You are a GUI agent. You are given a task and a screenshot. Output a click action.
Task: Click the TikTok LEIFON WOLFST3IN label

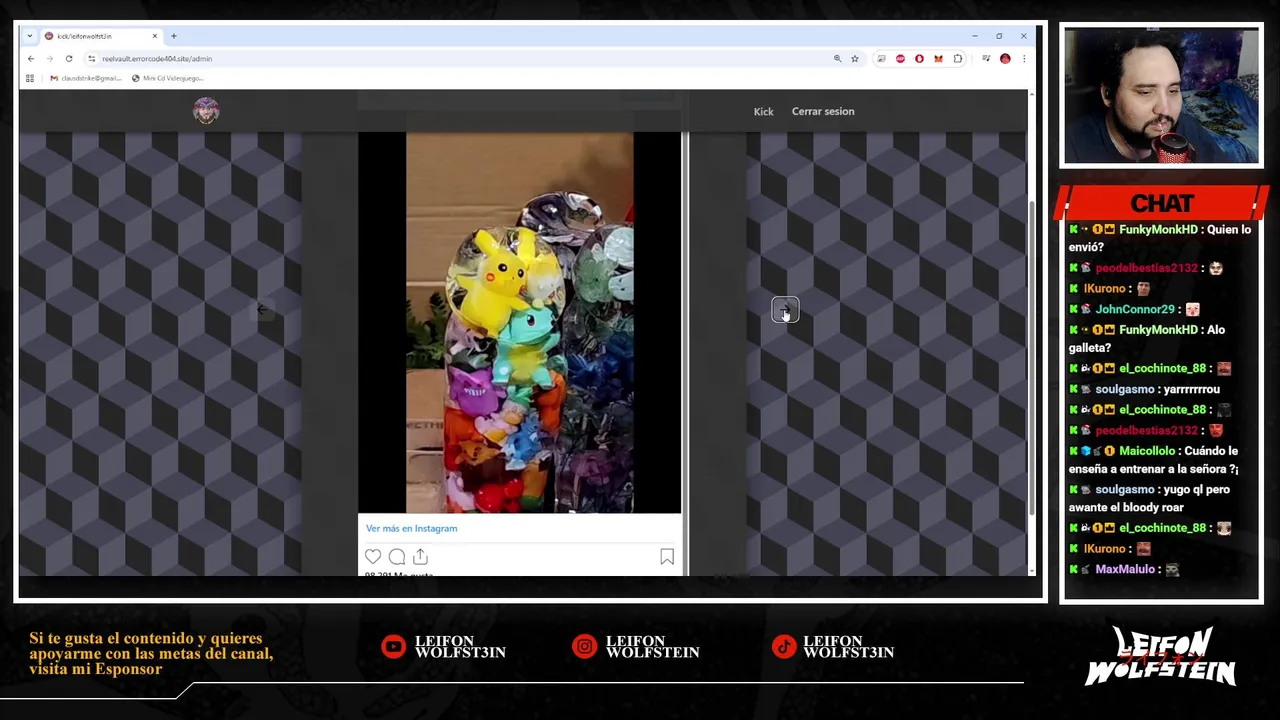coord(848,647)
